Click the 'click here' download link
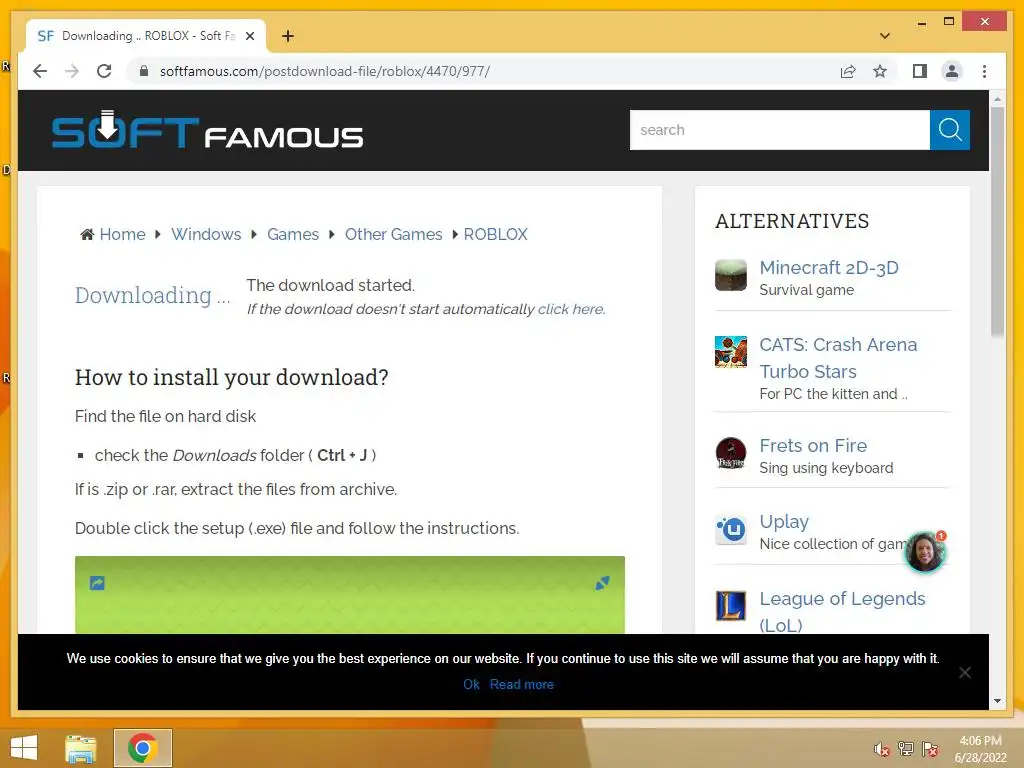This screenshot has width=1024, height=768. pos(571,309)
